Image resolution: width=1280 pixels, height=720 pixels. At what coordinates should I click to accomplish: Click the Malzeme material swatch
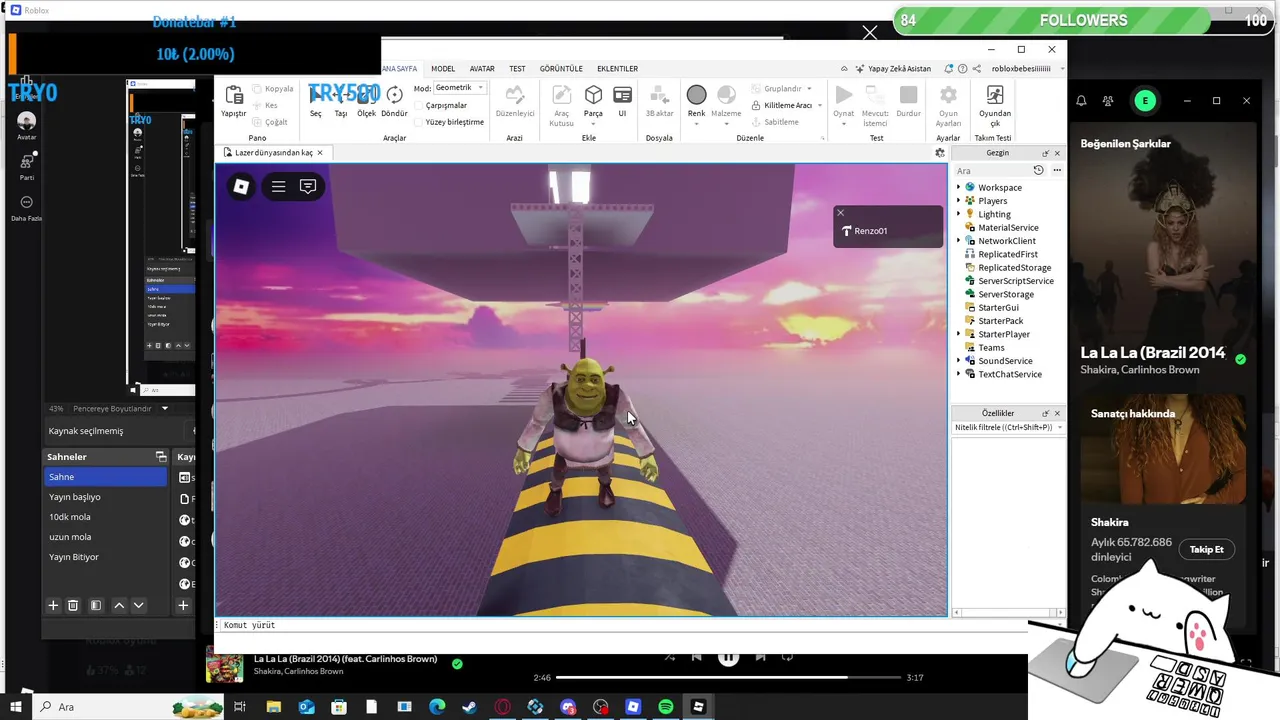pos(726,95)
